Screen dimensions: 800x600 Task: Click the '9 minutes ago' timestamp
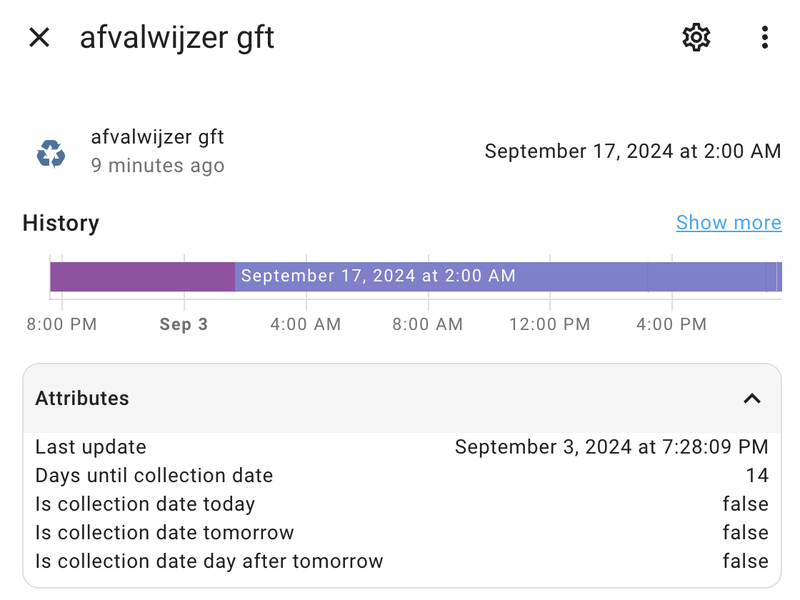click(x=158, y=166)
